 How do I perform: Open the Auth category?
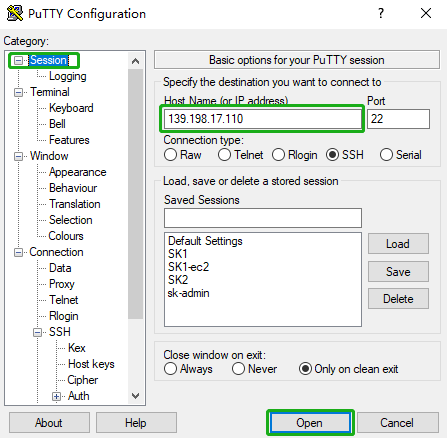79,396
